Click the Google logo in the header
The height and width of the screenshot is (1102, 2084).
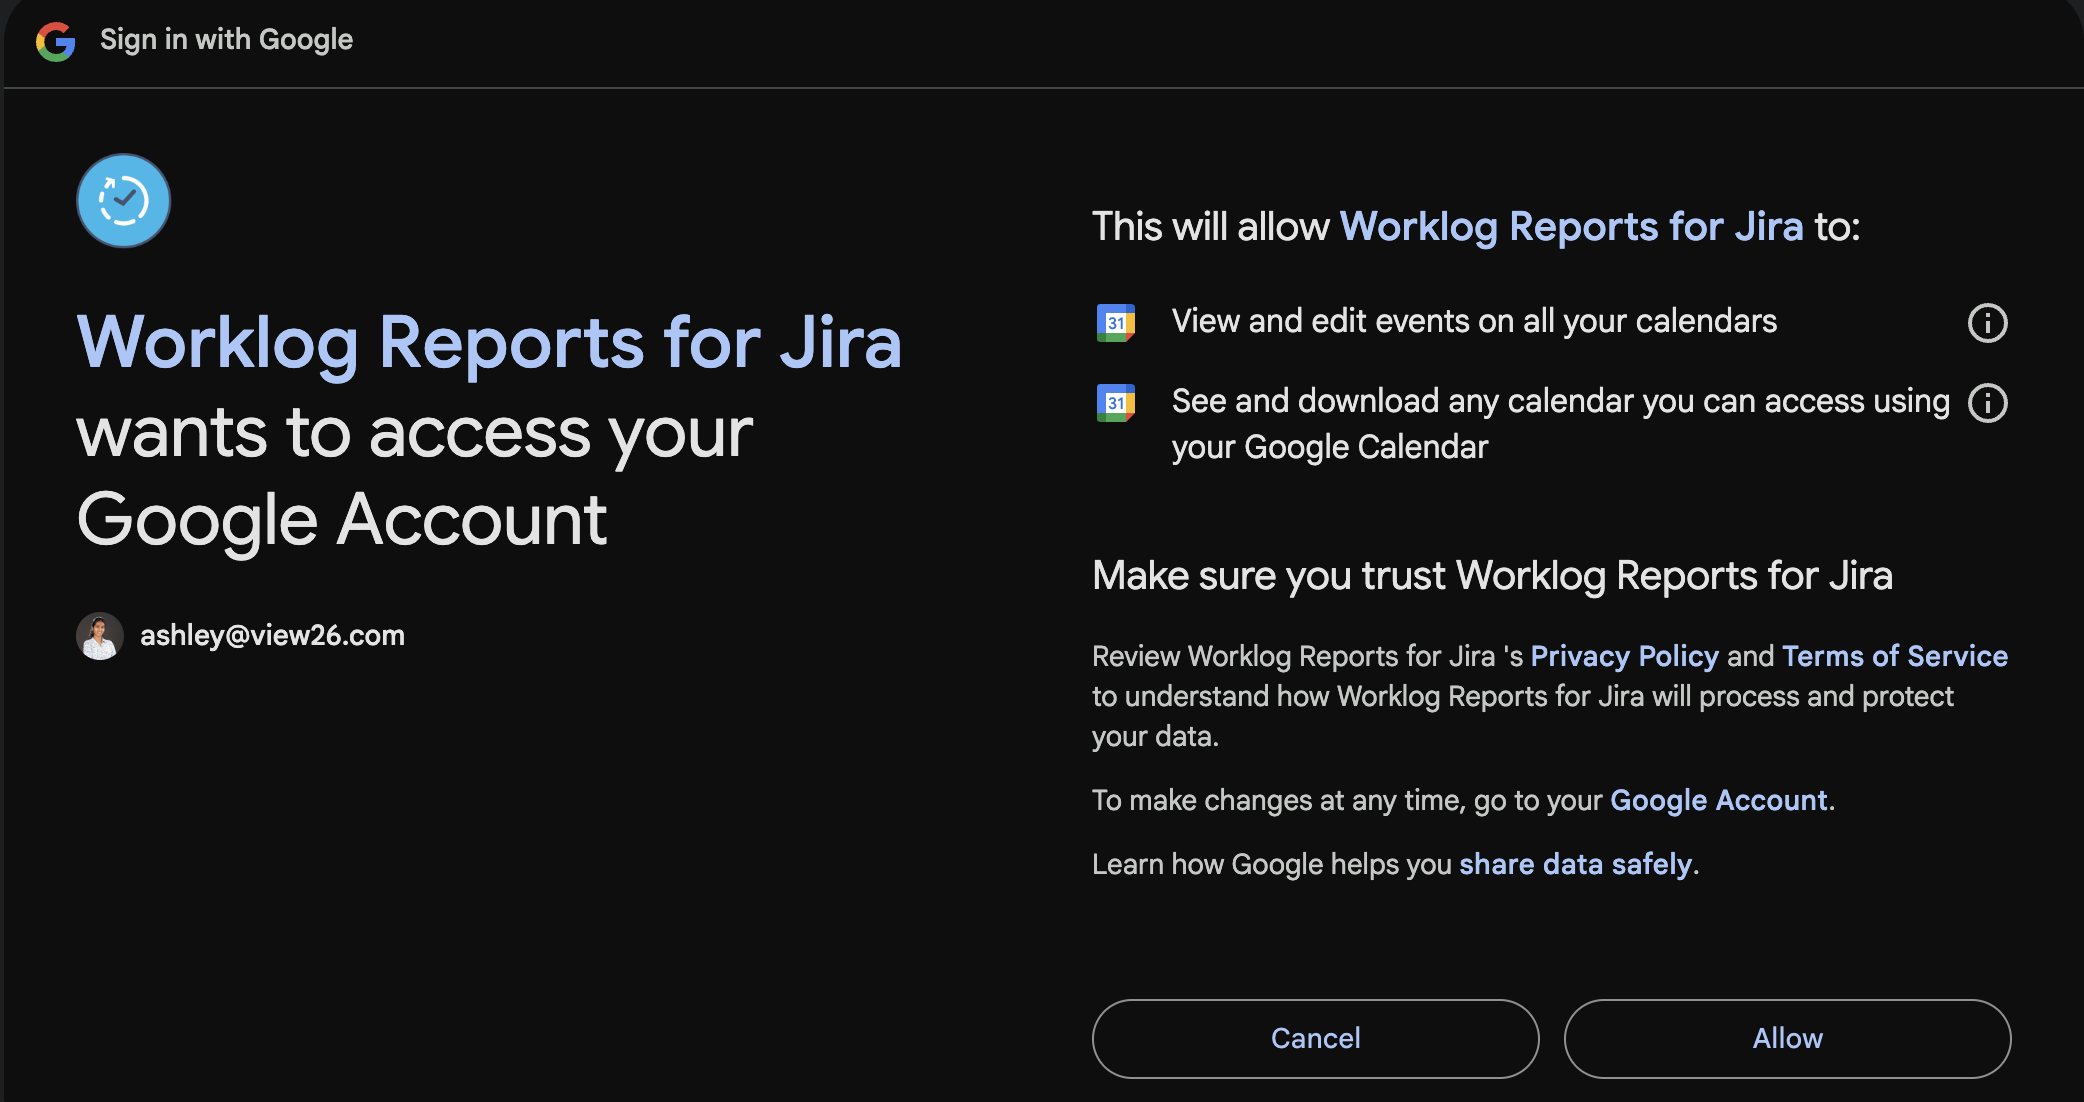click(56, 41)
